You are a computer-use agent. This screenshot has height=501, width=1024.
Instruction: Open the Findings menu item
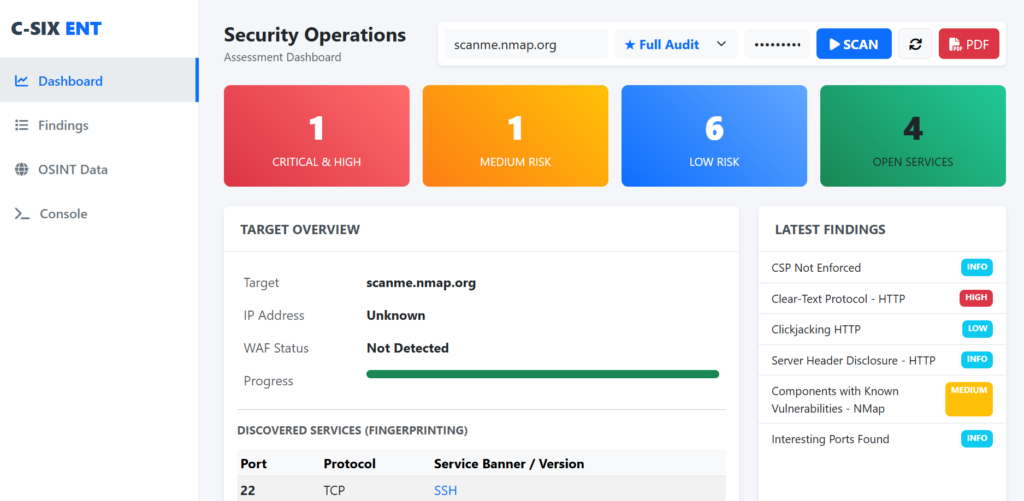pos(63,125)
